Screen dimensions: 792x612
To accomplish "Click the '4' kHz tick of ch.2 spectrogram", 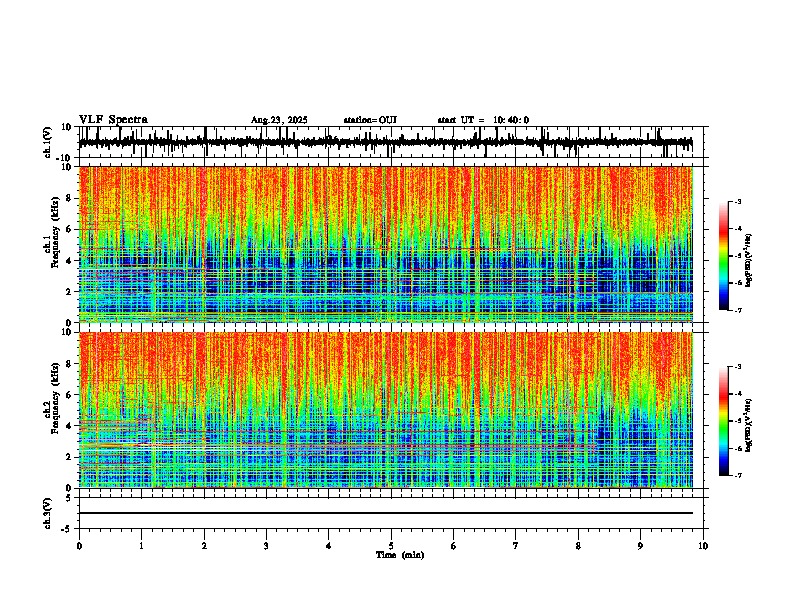I will tap(70, 426).
